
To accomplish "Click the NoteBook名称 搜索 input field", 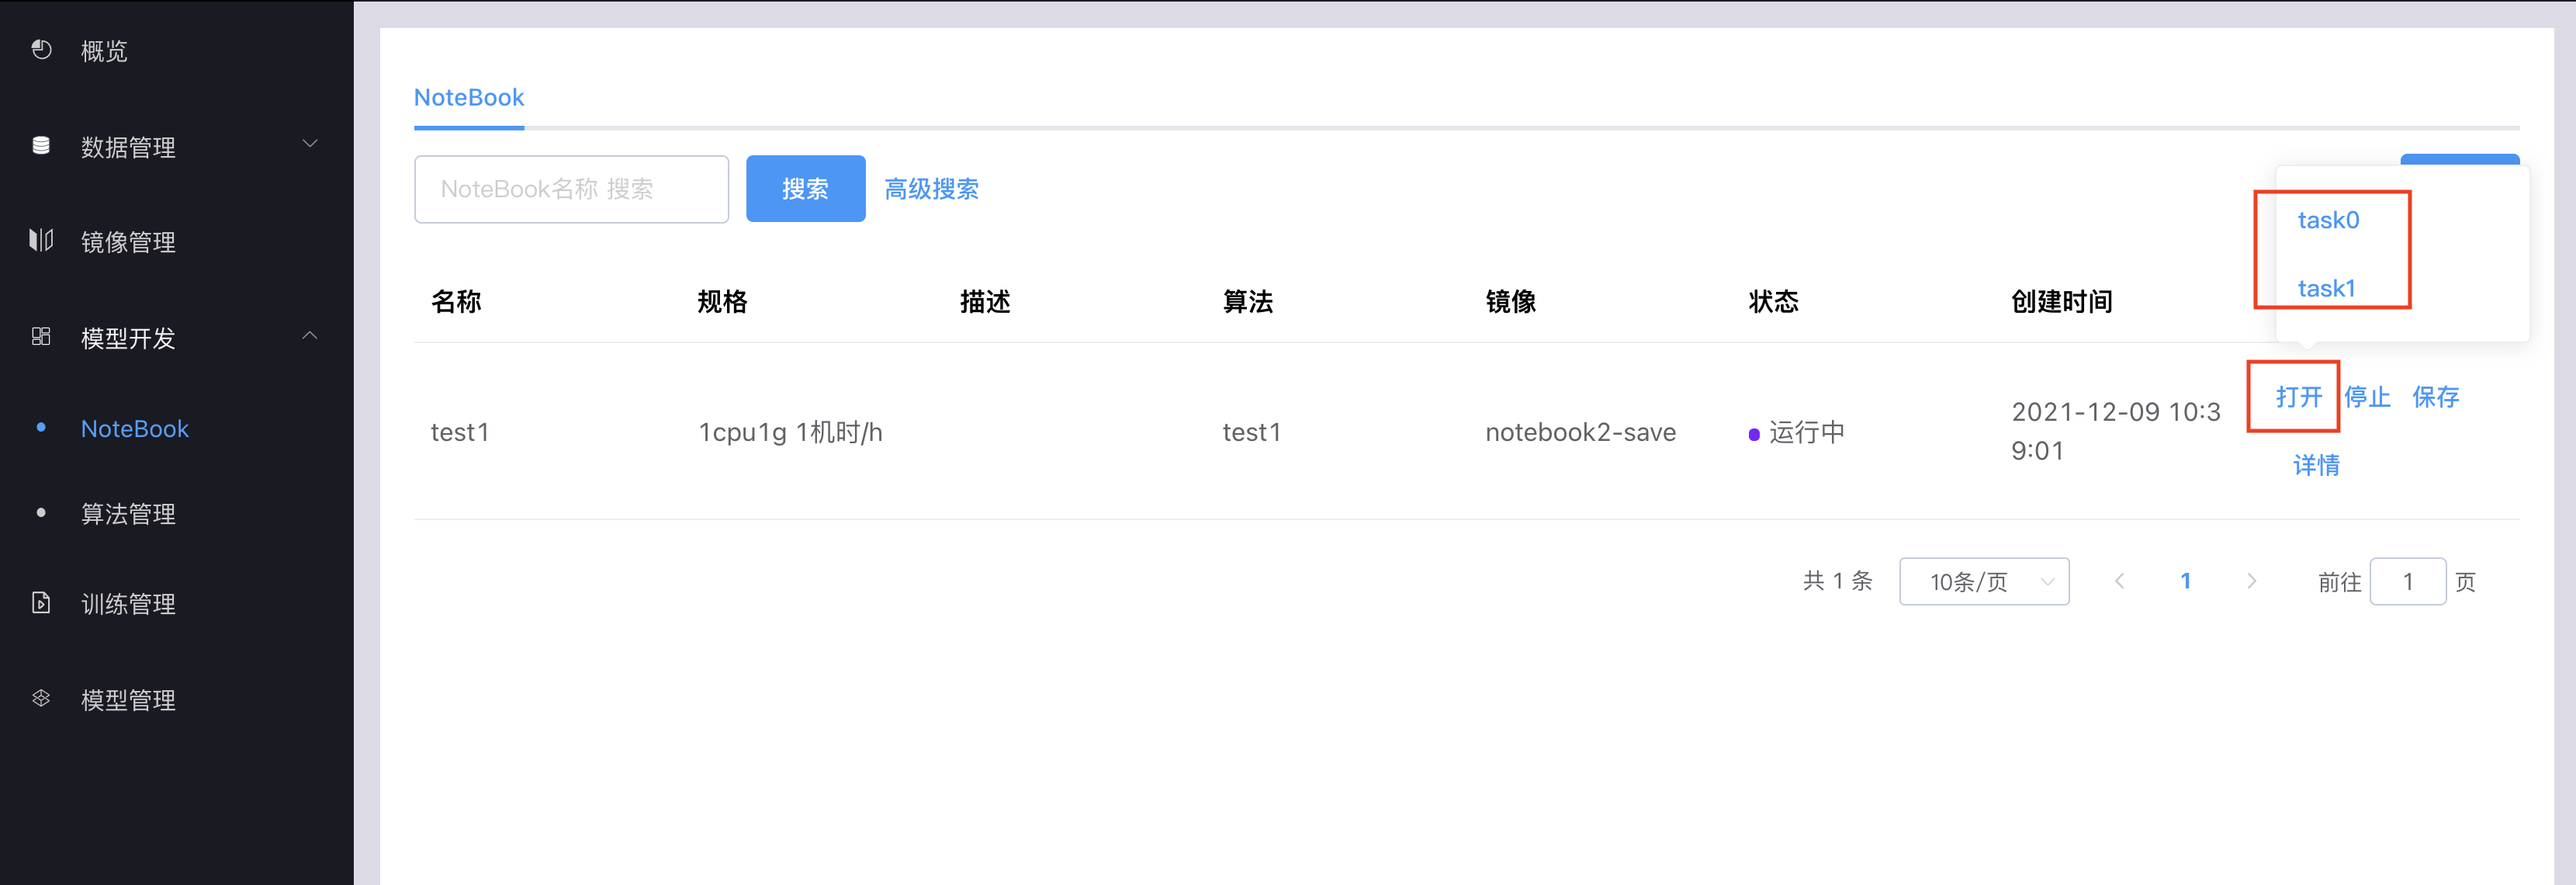I will coord(571,188).
